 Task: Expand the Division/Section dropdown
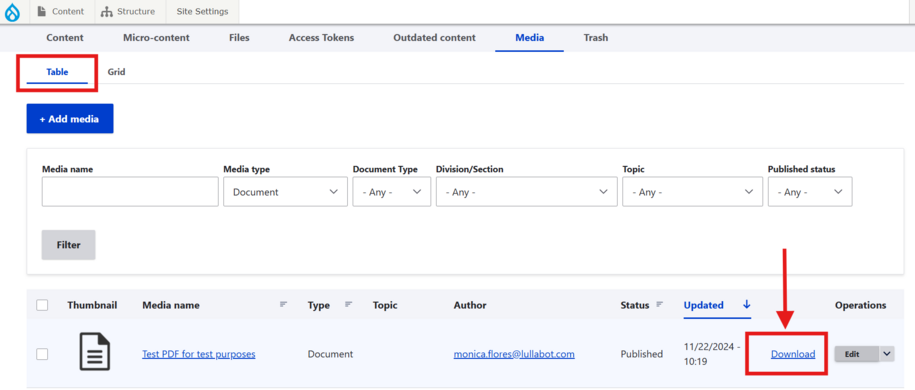pos(526,191)
